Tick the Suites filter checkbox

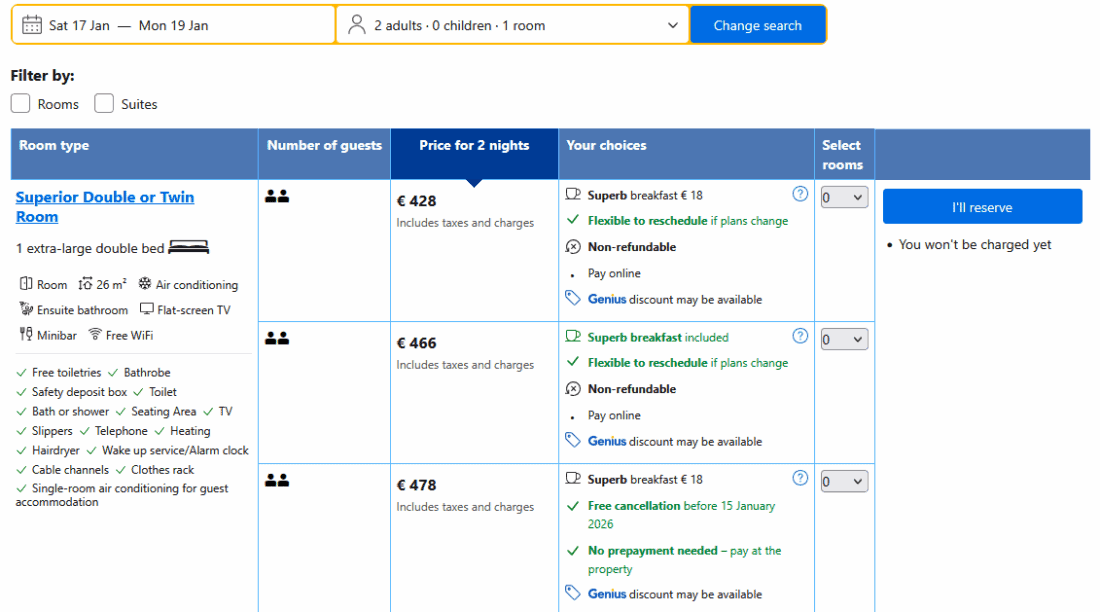tap(104, 103)
